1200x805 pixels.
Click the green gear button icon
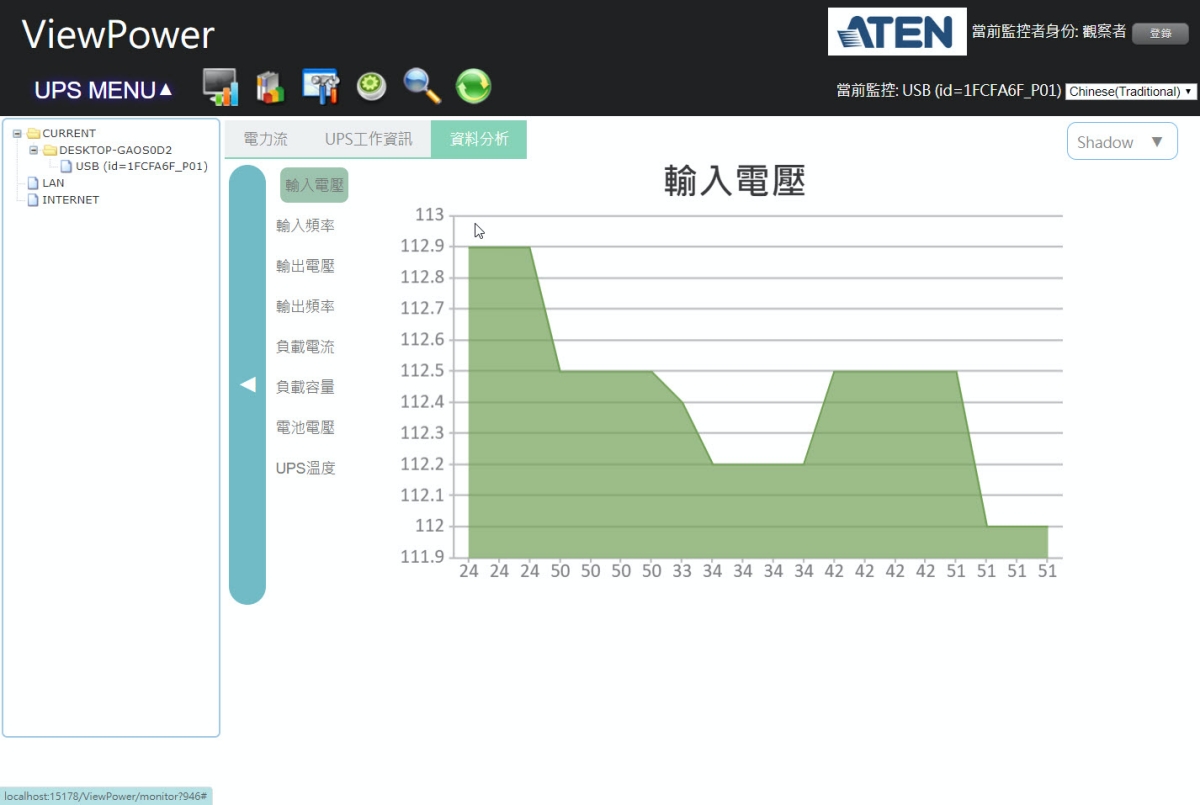(372, 87)
